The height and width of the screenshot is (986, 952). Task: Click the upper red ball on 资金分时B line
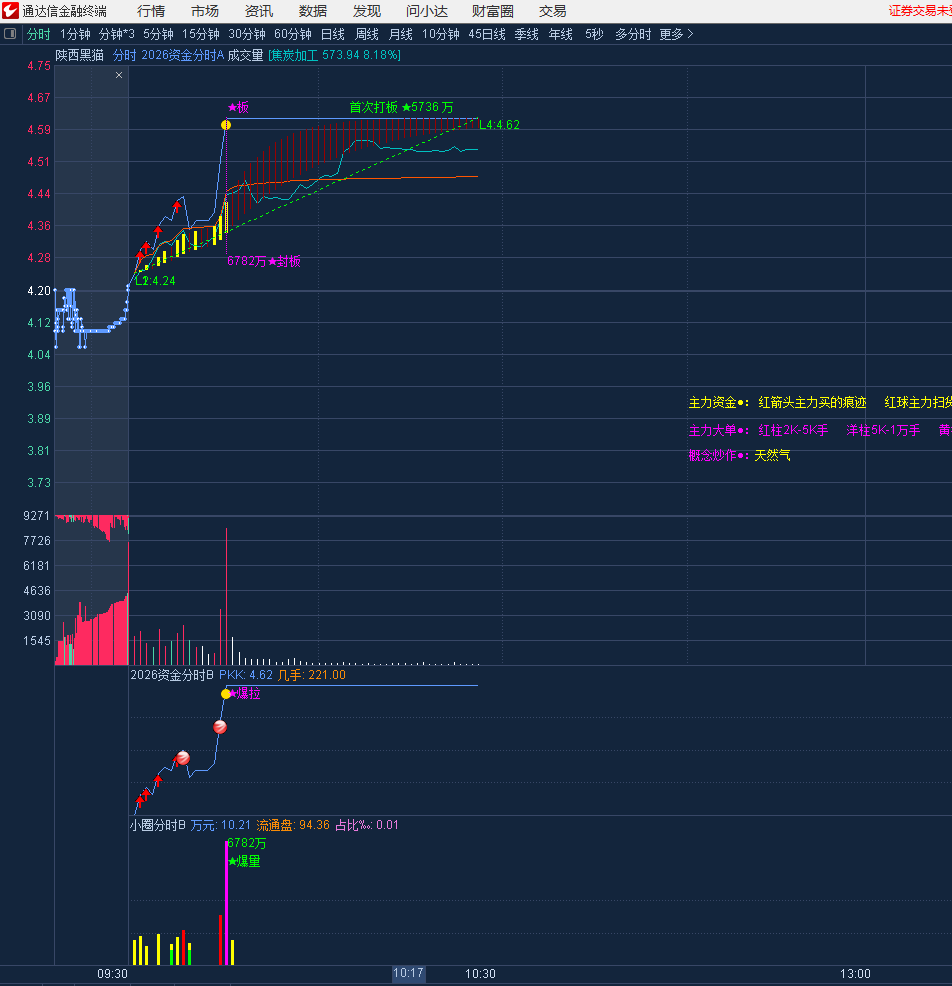point(220,727)
